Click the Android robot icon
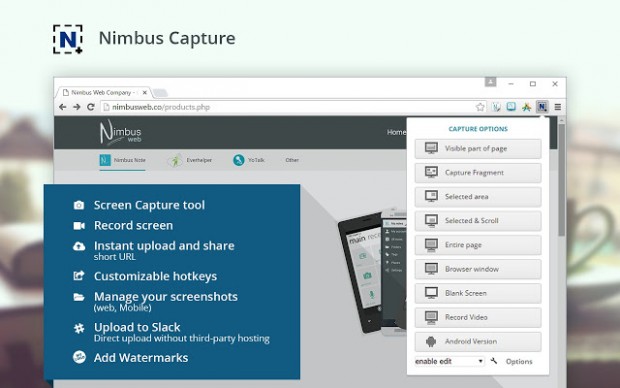 pos(431,341)
